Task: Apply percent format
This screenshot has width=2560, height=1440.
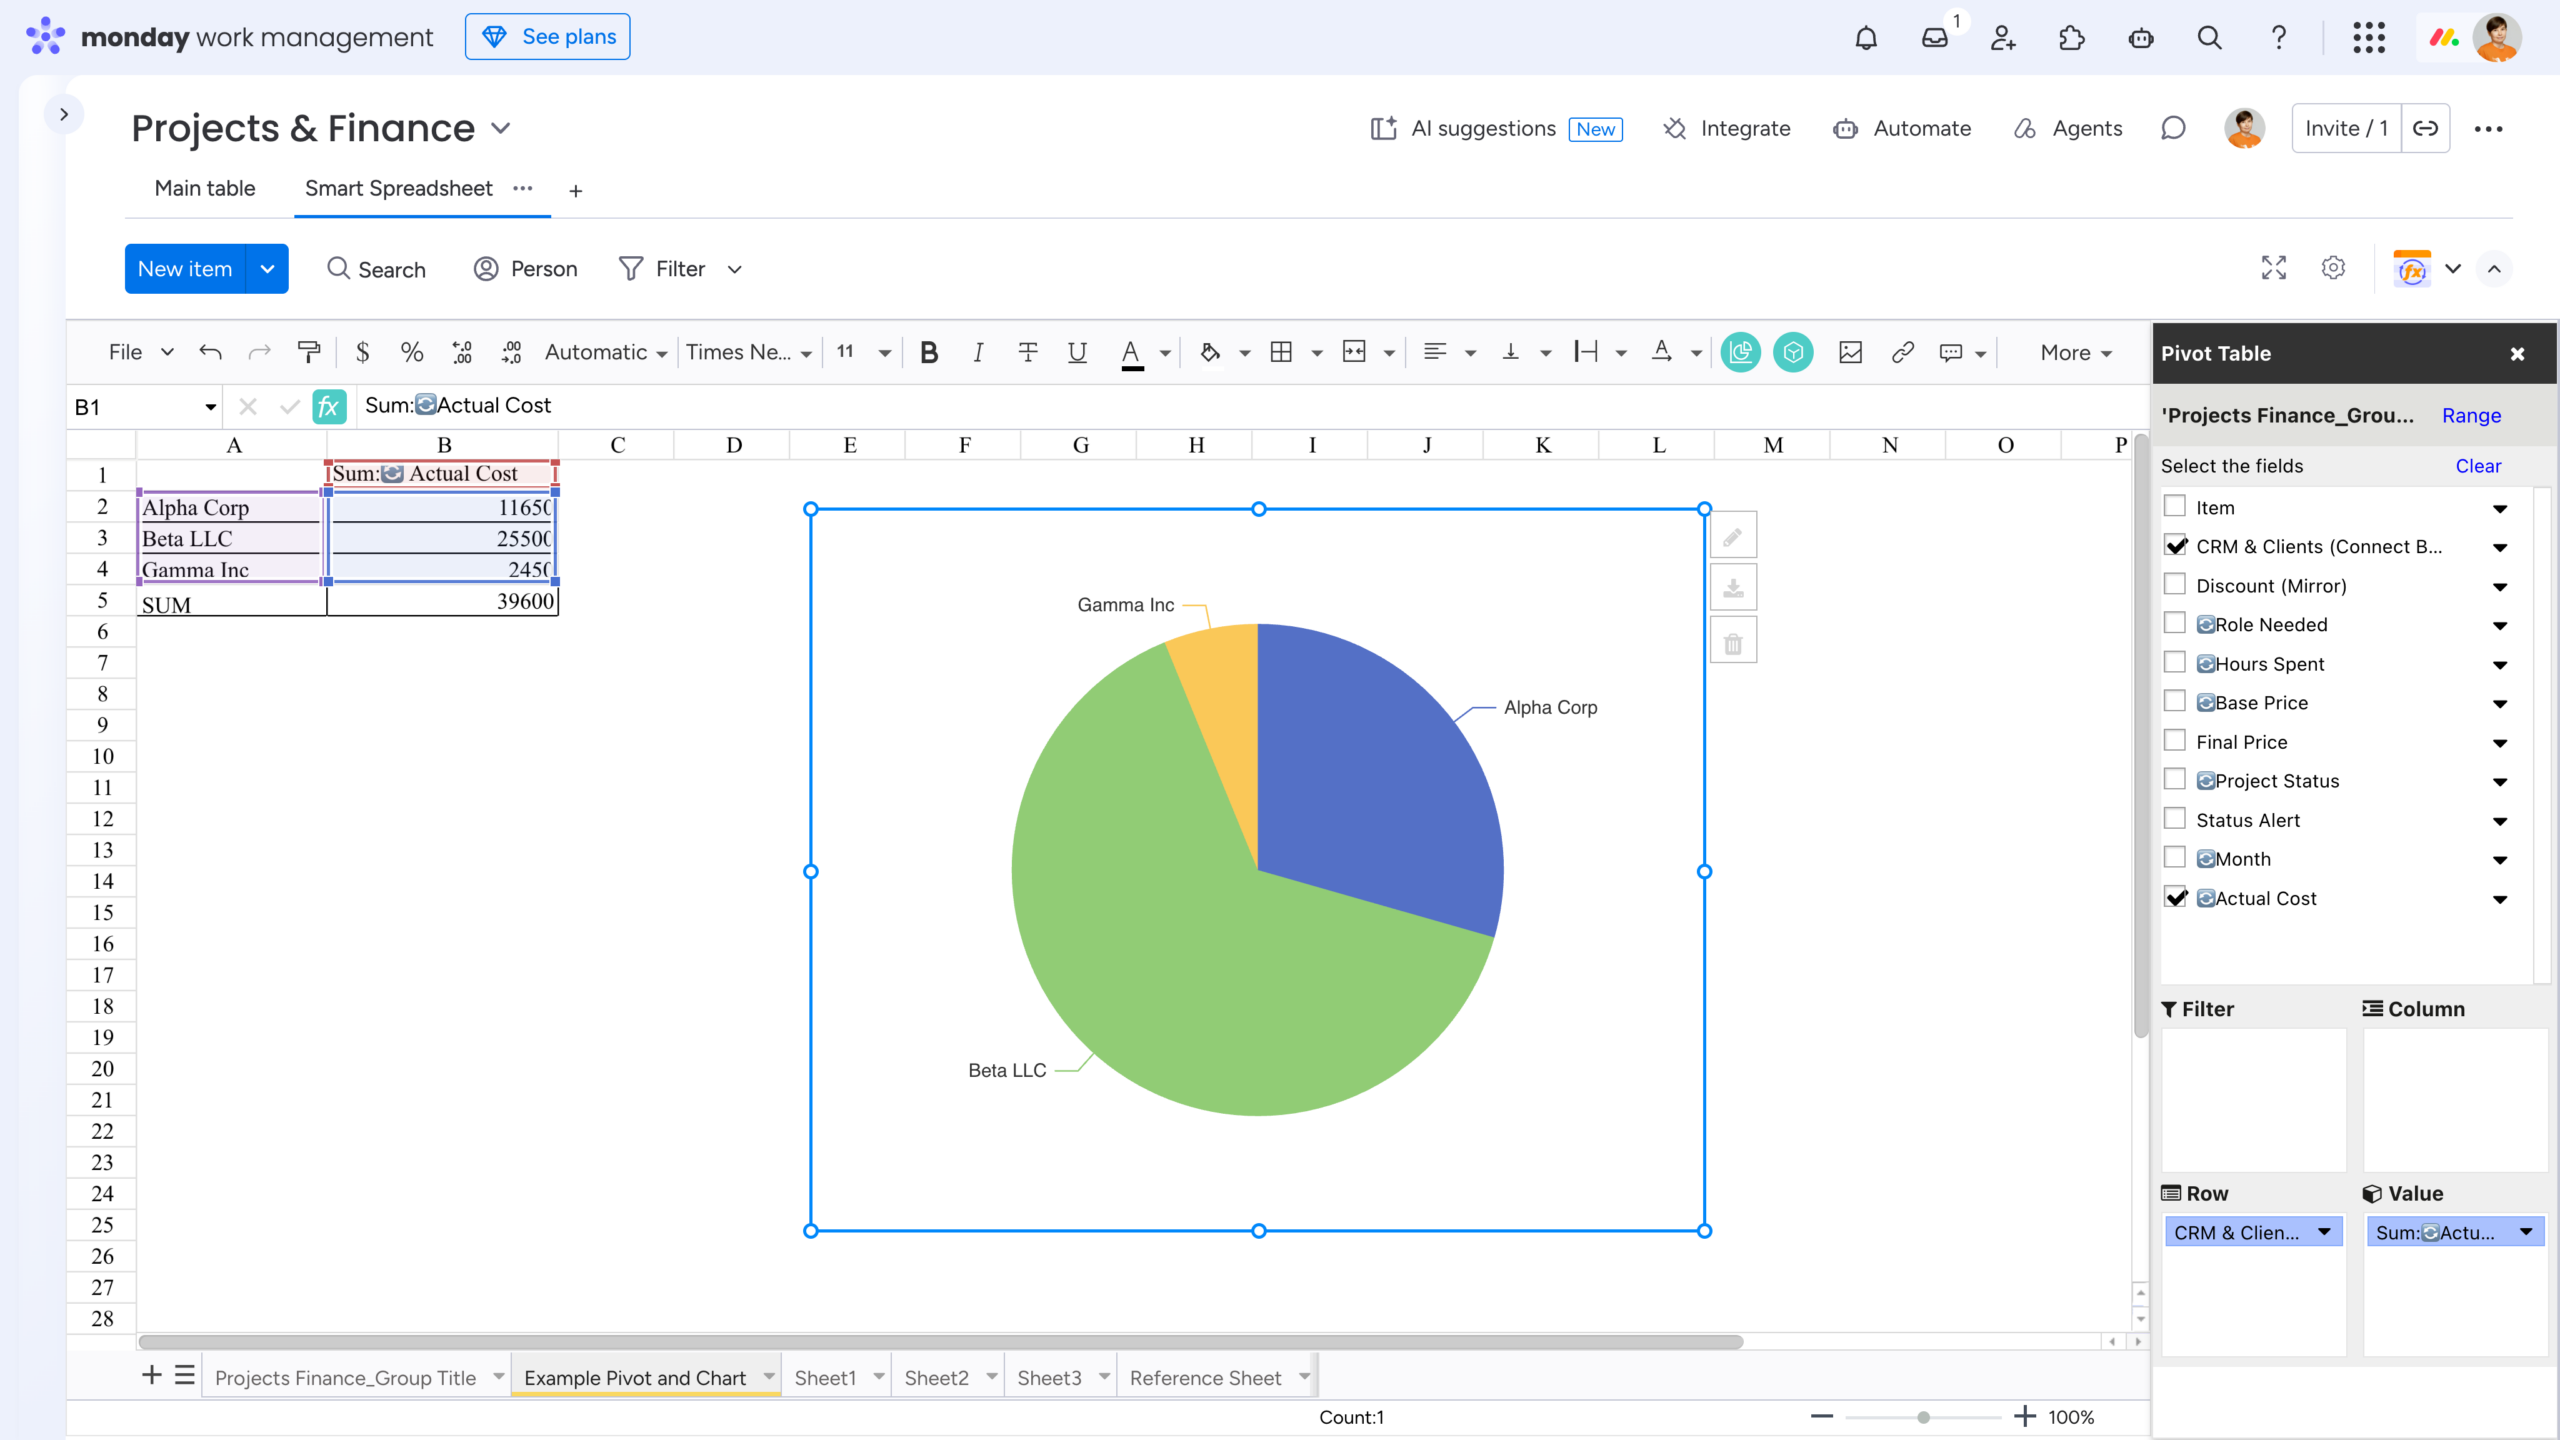Action: point(411,352)
